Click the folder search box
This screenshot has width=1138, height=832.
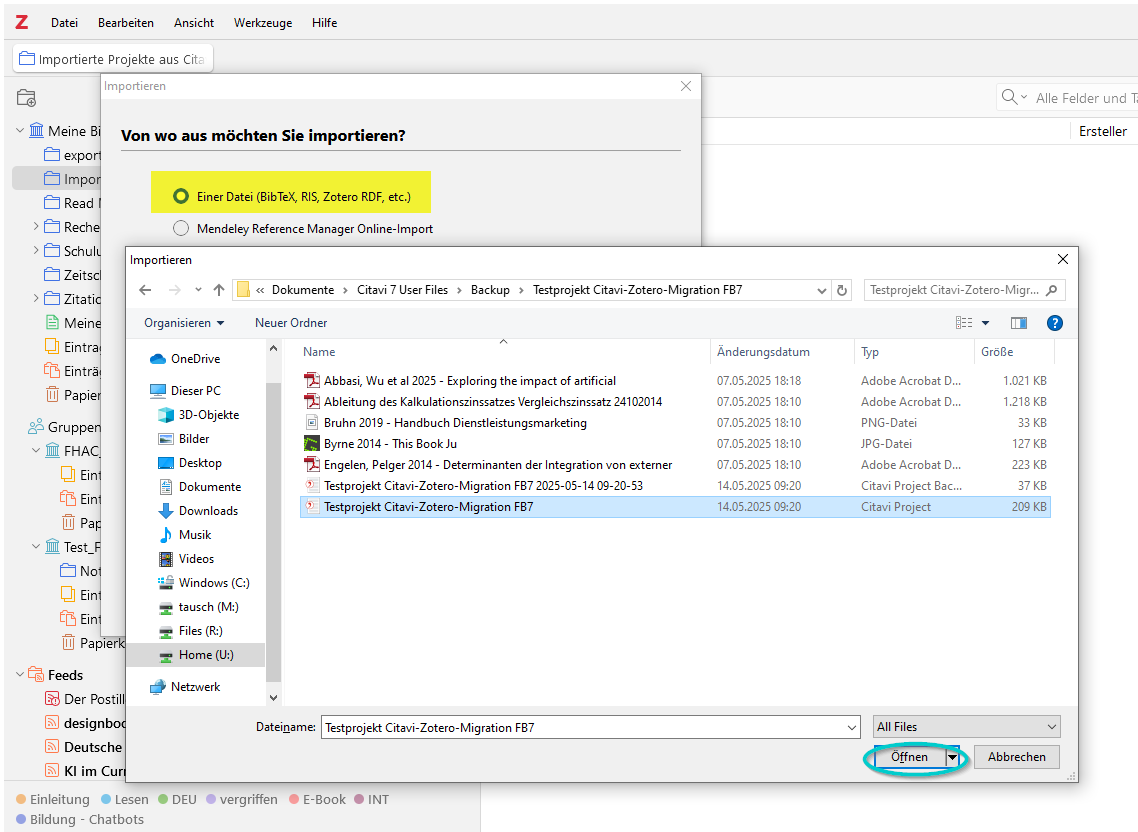(965, 290)
